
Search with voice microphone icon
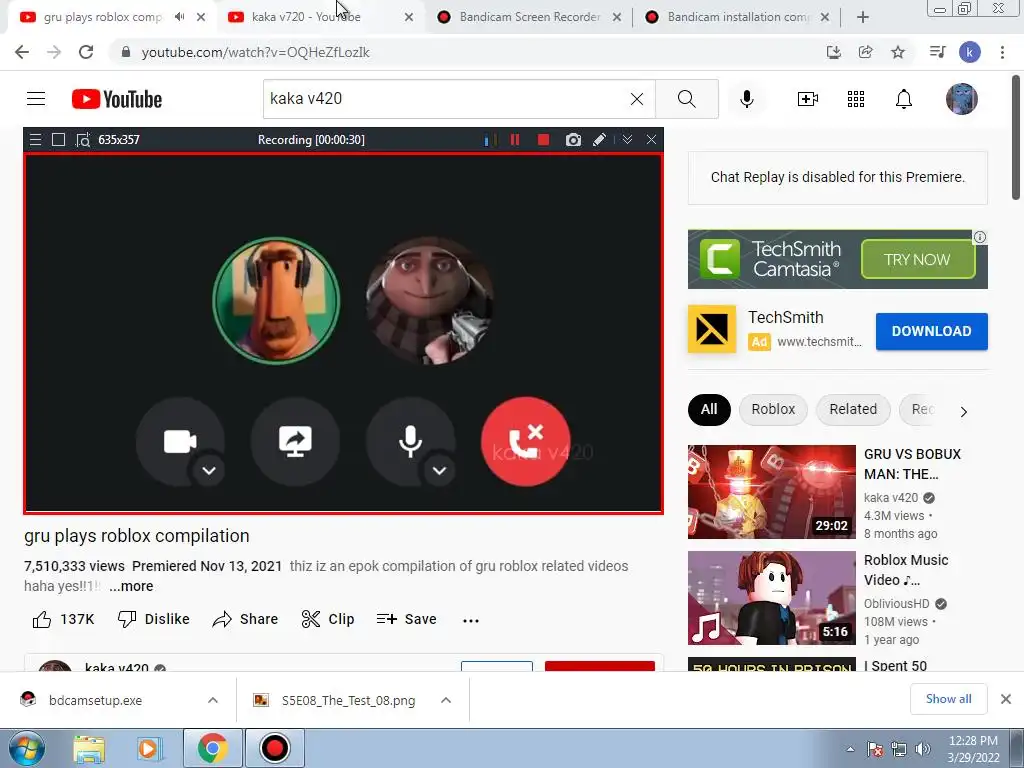(x=747, y=99)
